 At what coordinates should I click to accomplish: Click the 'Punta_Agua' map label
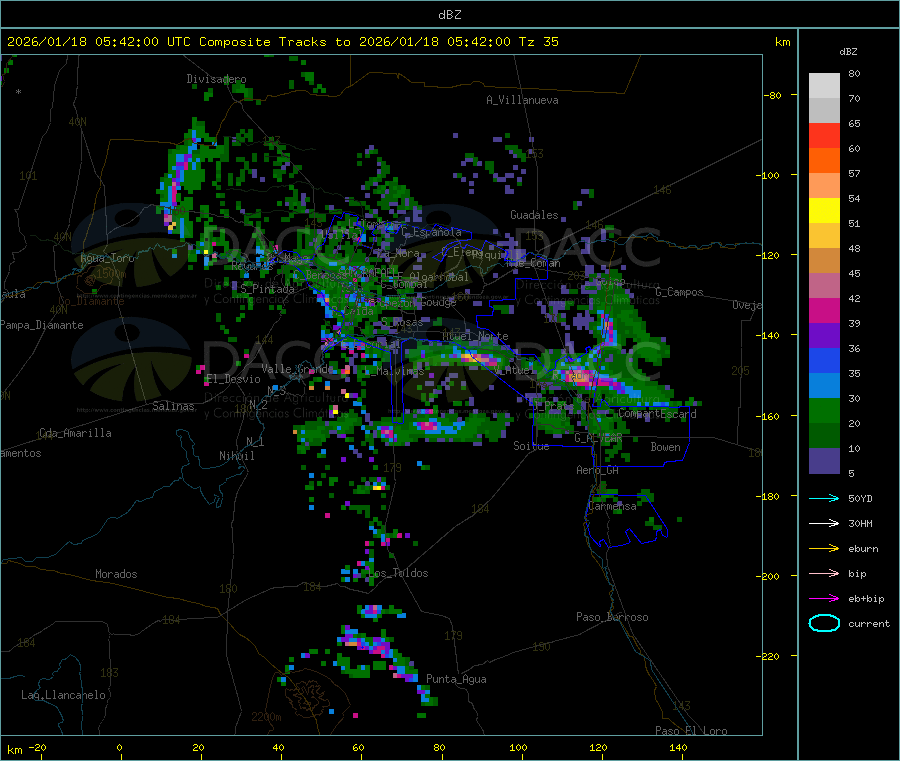click(456, 679)
